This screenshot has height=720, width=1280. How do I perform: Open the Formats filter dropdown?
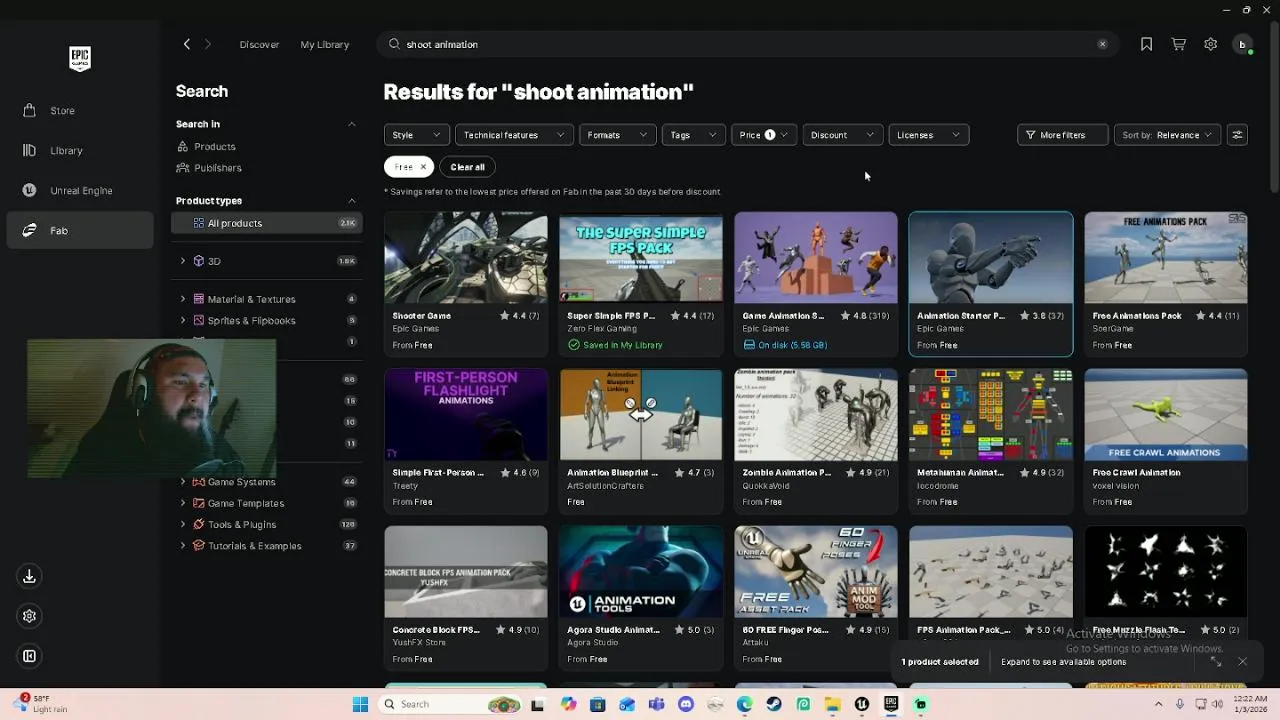point(617,135)
